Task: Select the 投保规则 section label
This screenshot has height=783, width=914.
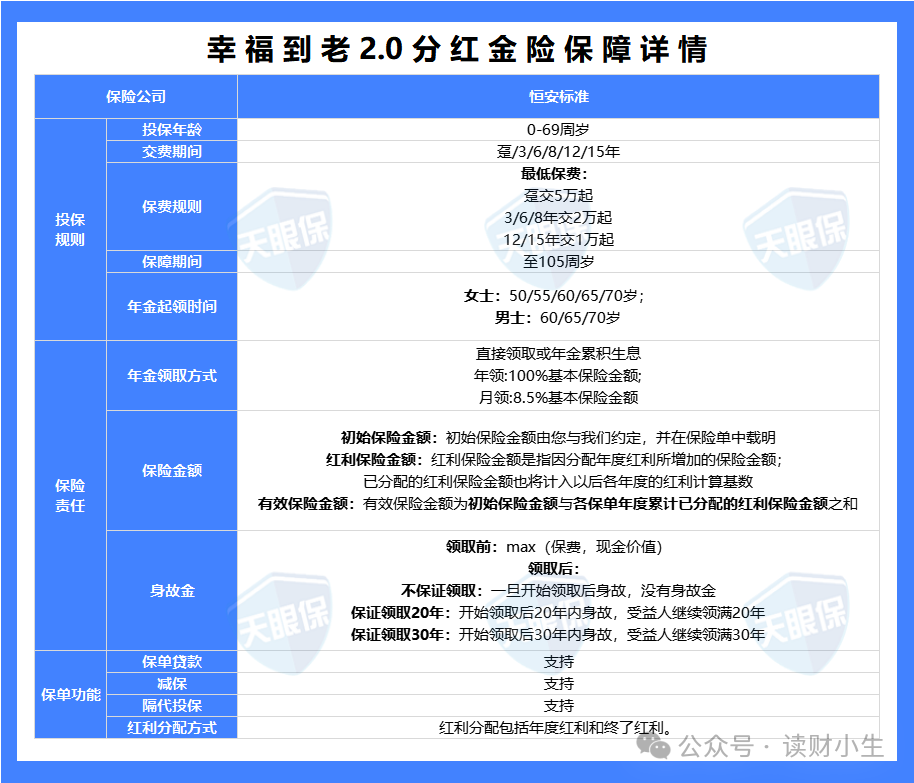Action: tap(68, 230)
